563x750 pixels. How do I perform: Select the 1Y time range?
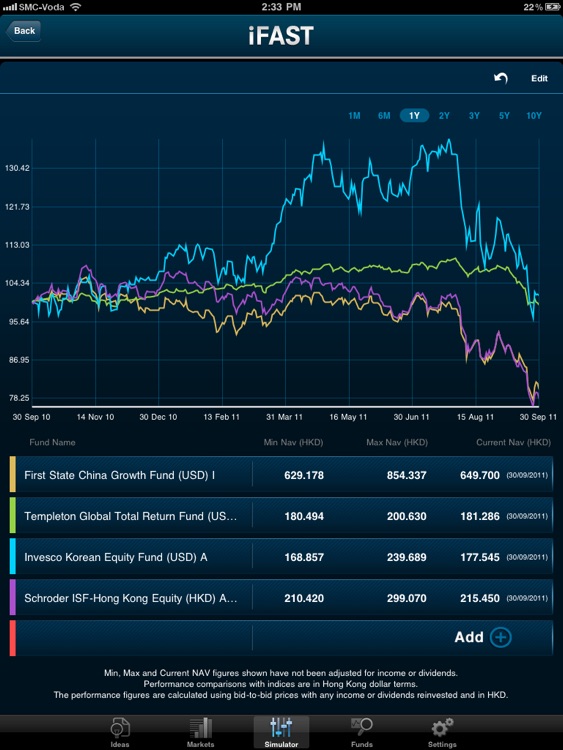[x=414, y=116]
